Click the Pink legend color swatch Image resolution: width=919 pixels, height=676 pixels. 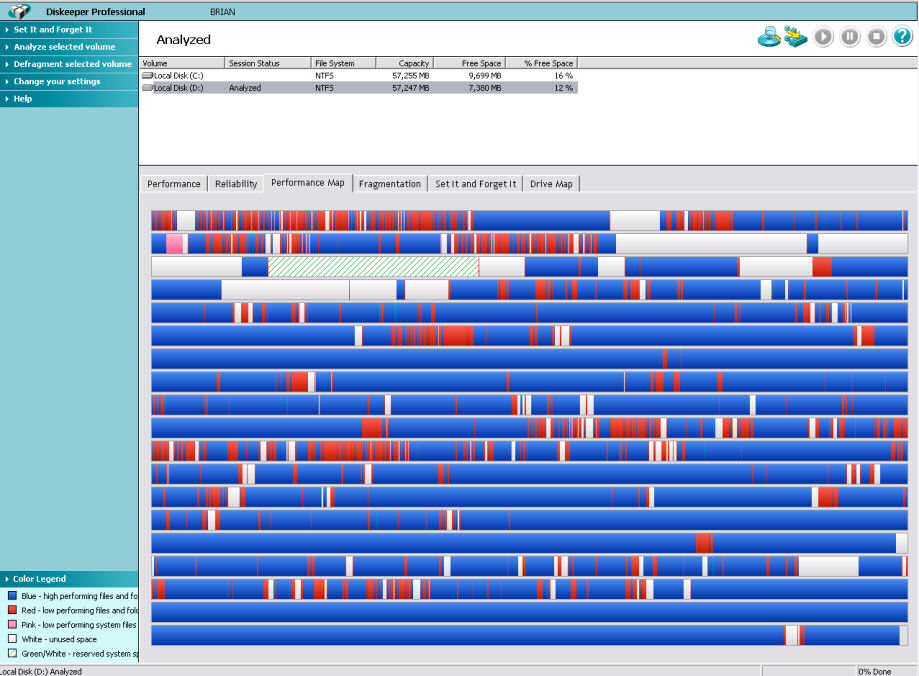12,624
